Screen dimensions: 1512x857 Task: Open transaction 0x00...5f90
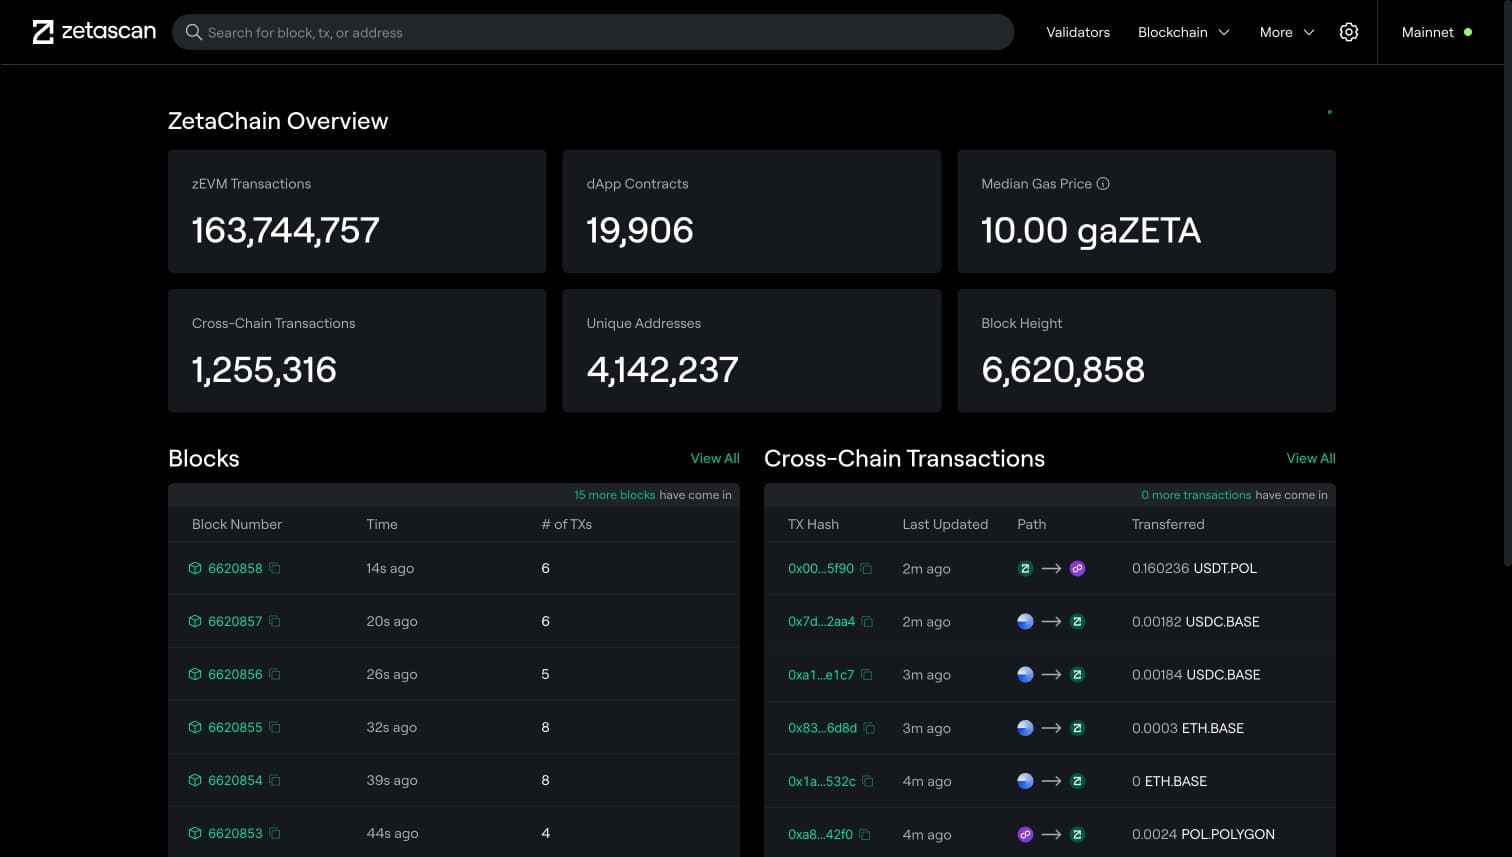pyautogui.click(x=821, y=568)
